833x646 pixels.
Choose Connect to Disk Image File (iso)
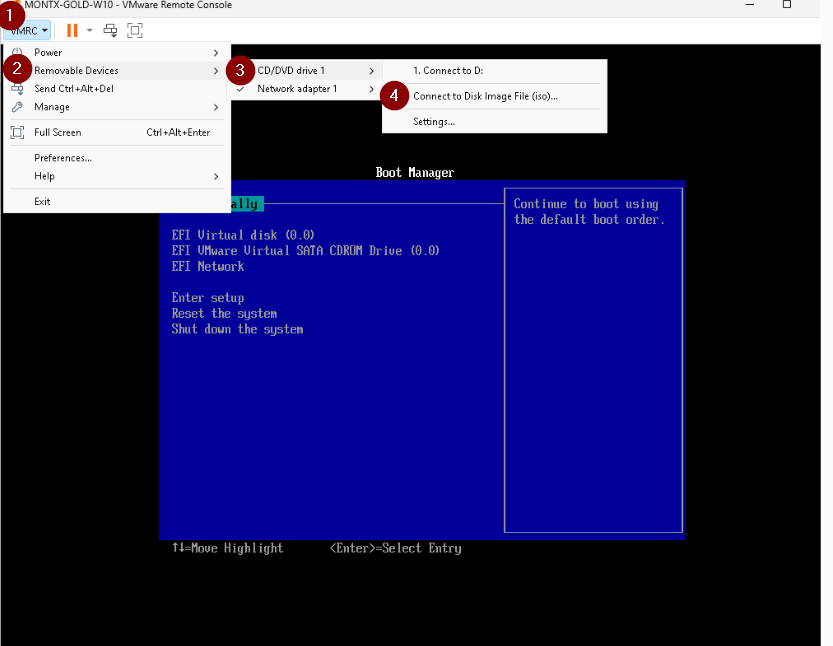click(x=485, y=97)
